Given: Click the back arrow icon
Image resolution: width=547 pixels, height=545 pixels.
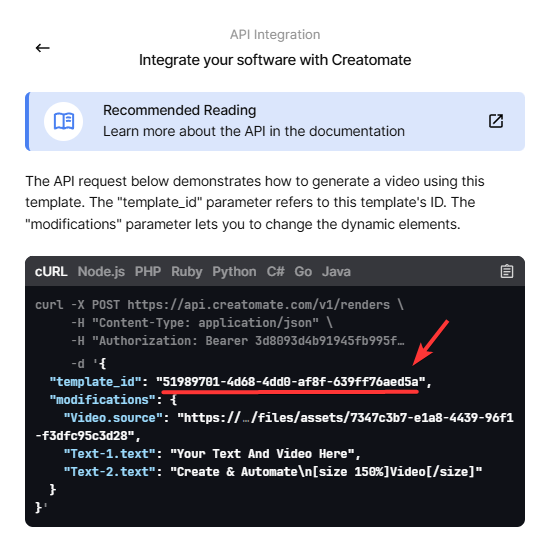Looking at the screenshot, I should [x=43, y=48].
